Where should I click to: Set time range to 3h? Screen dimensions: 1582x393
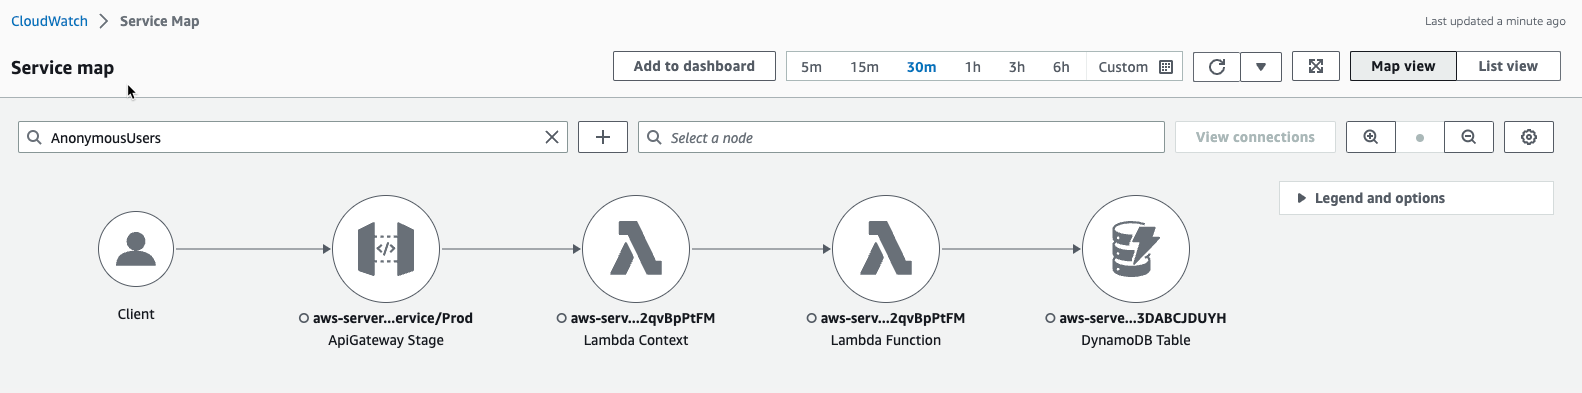[1016, 67]
